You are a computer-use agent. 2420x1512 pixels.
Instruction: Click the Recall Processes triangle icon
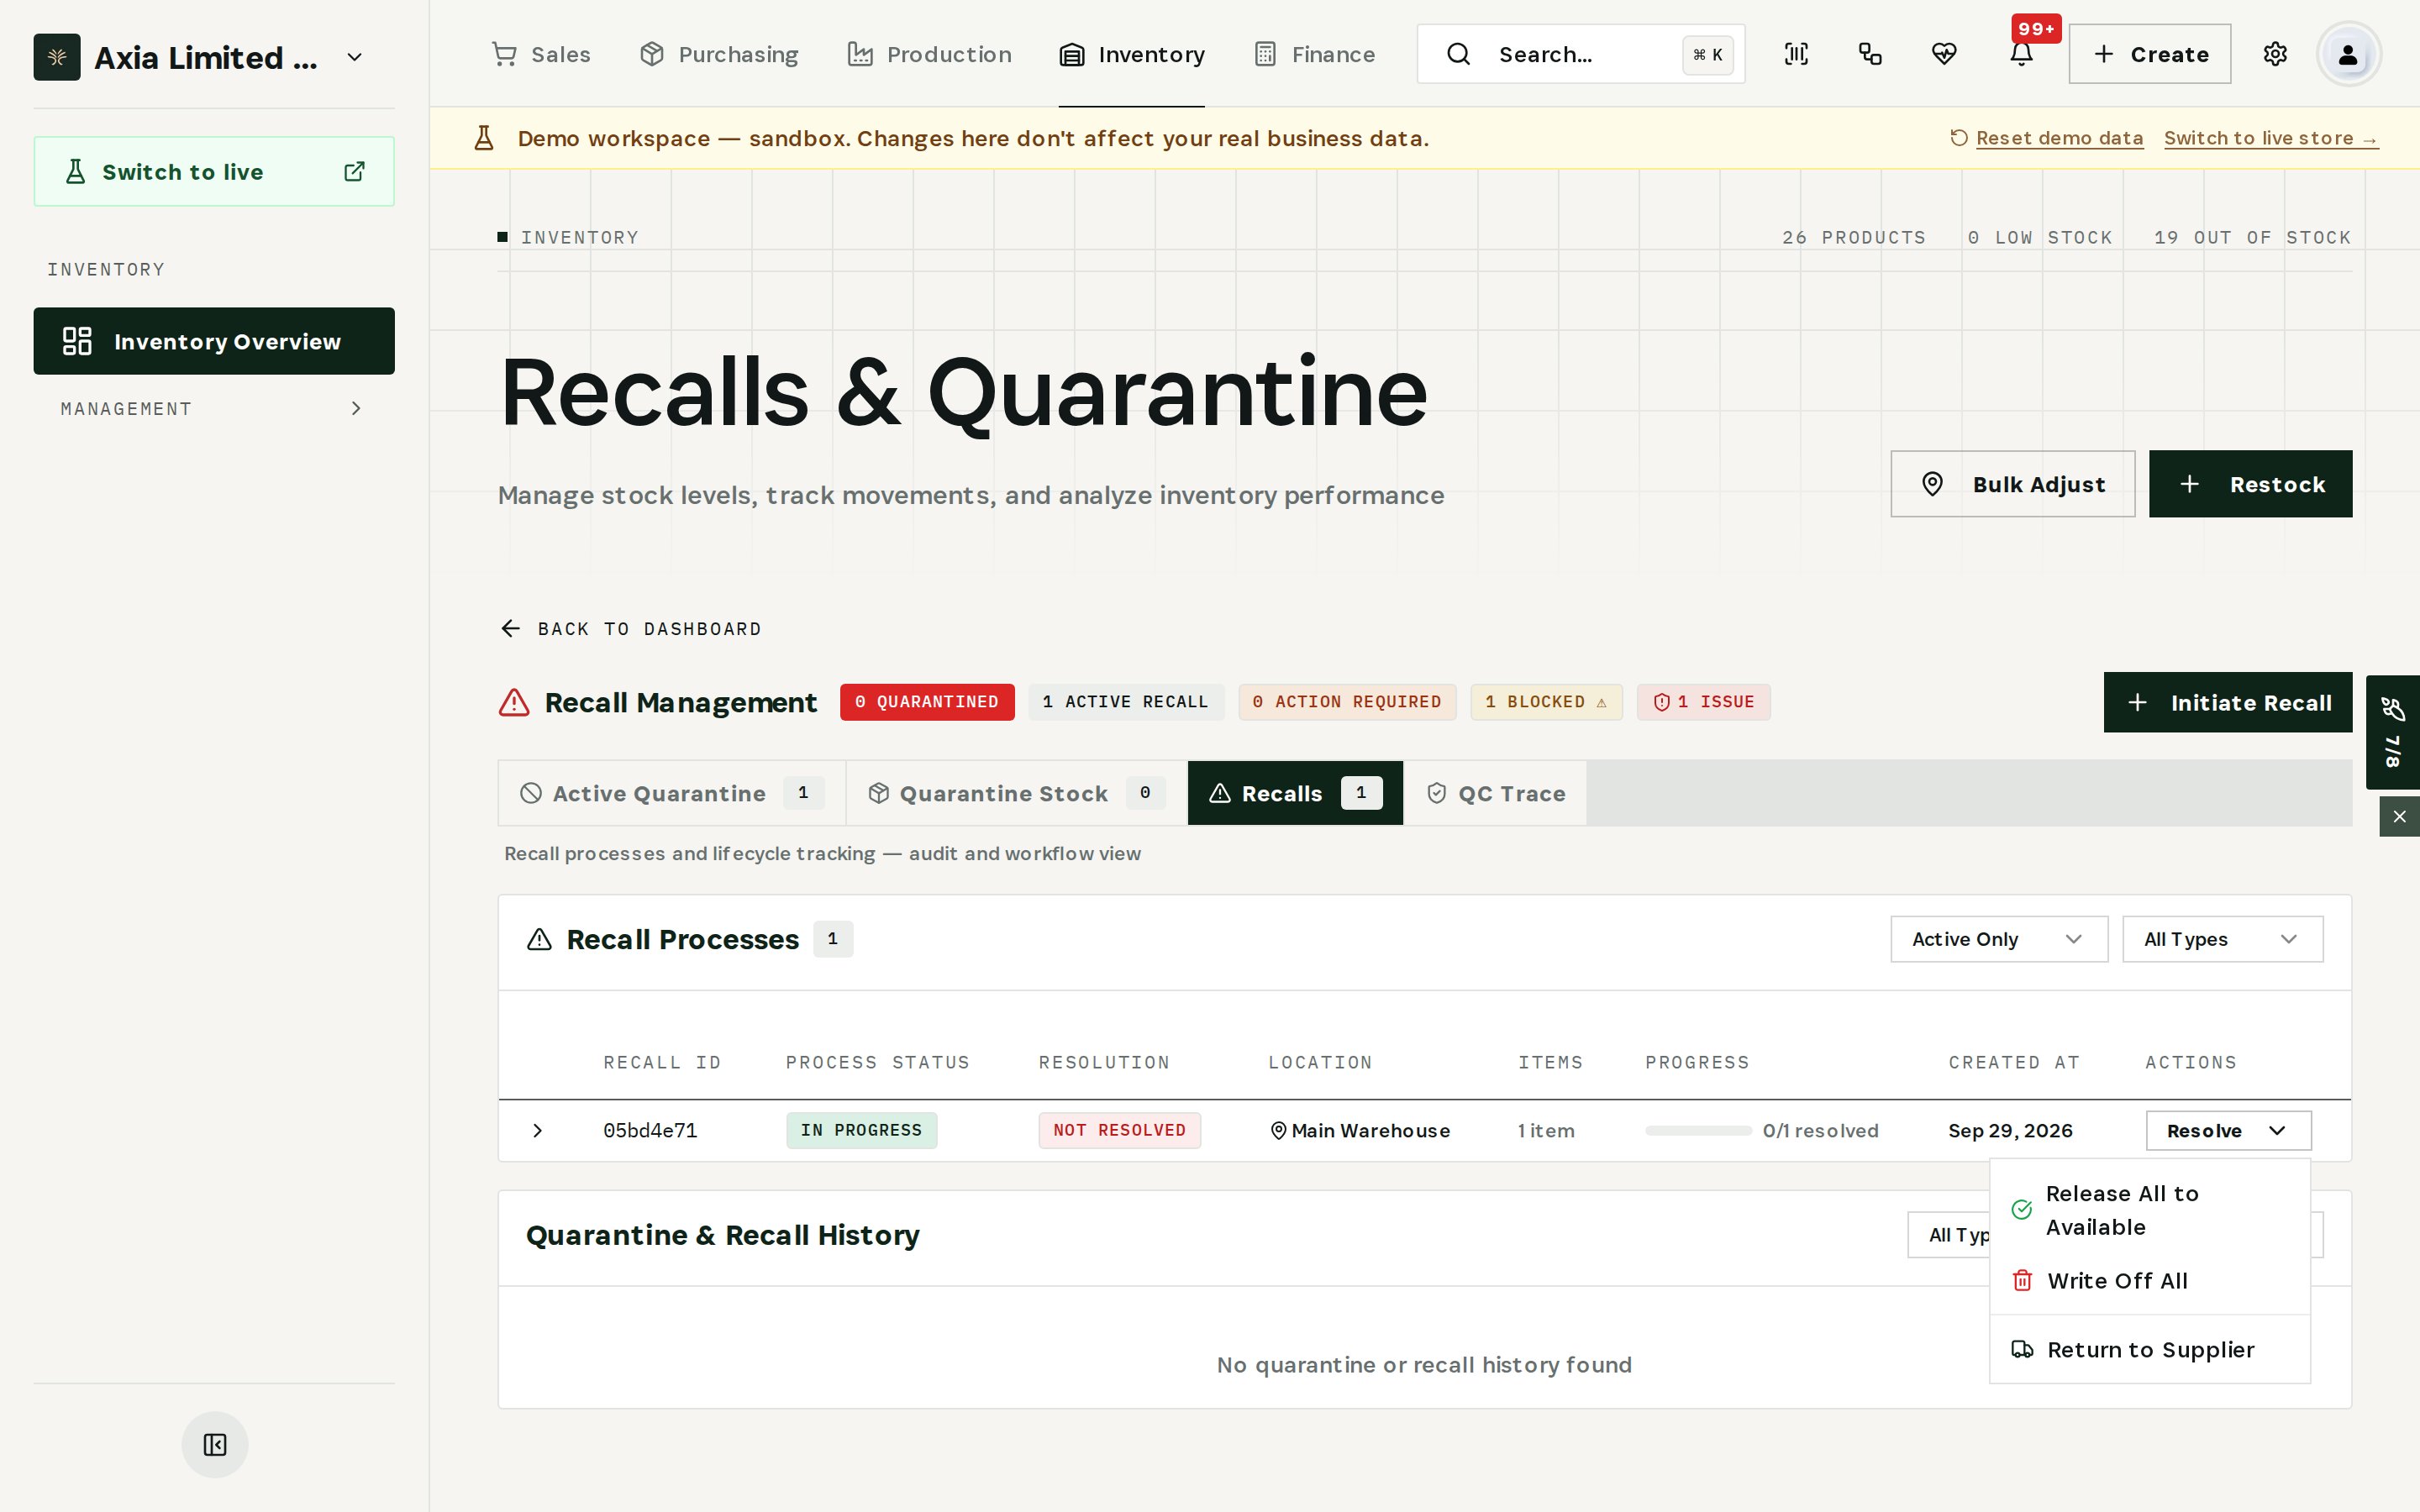539,939
